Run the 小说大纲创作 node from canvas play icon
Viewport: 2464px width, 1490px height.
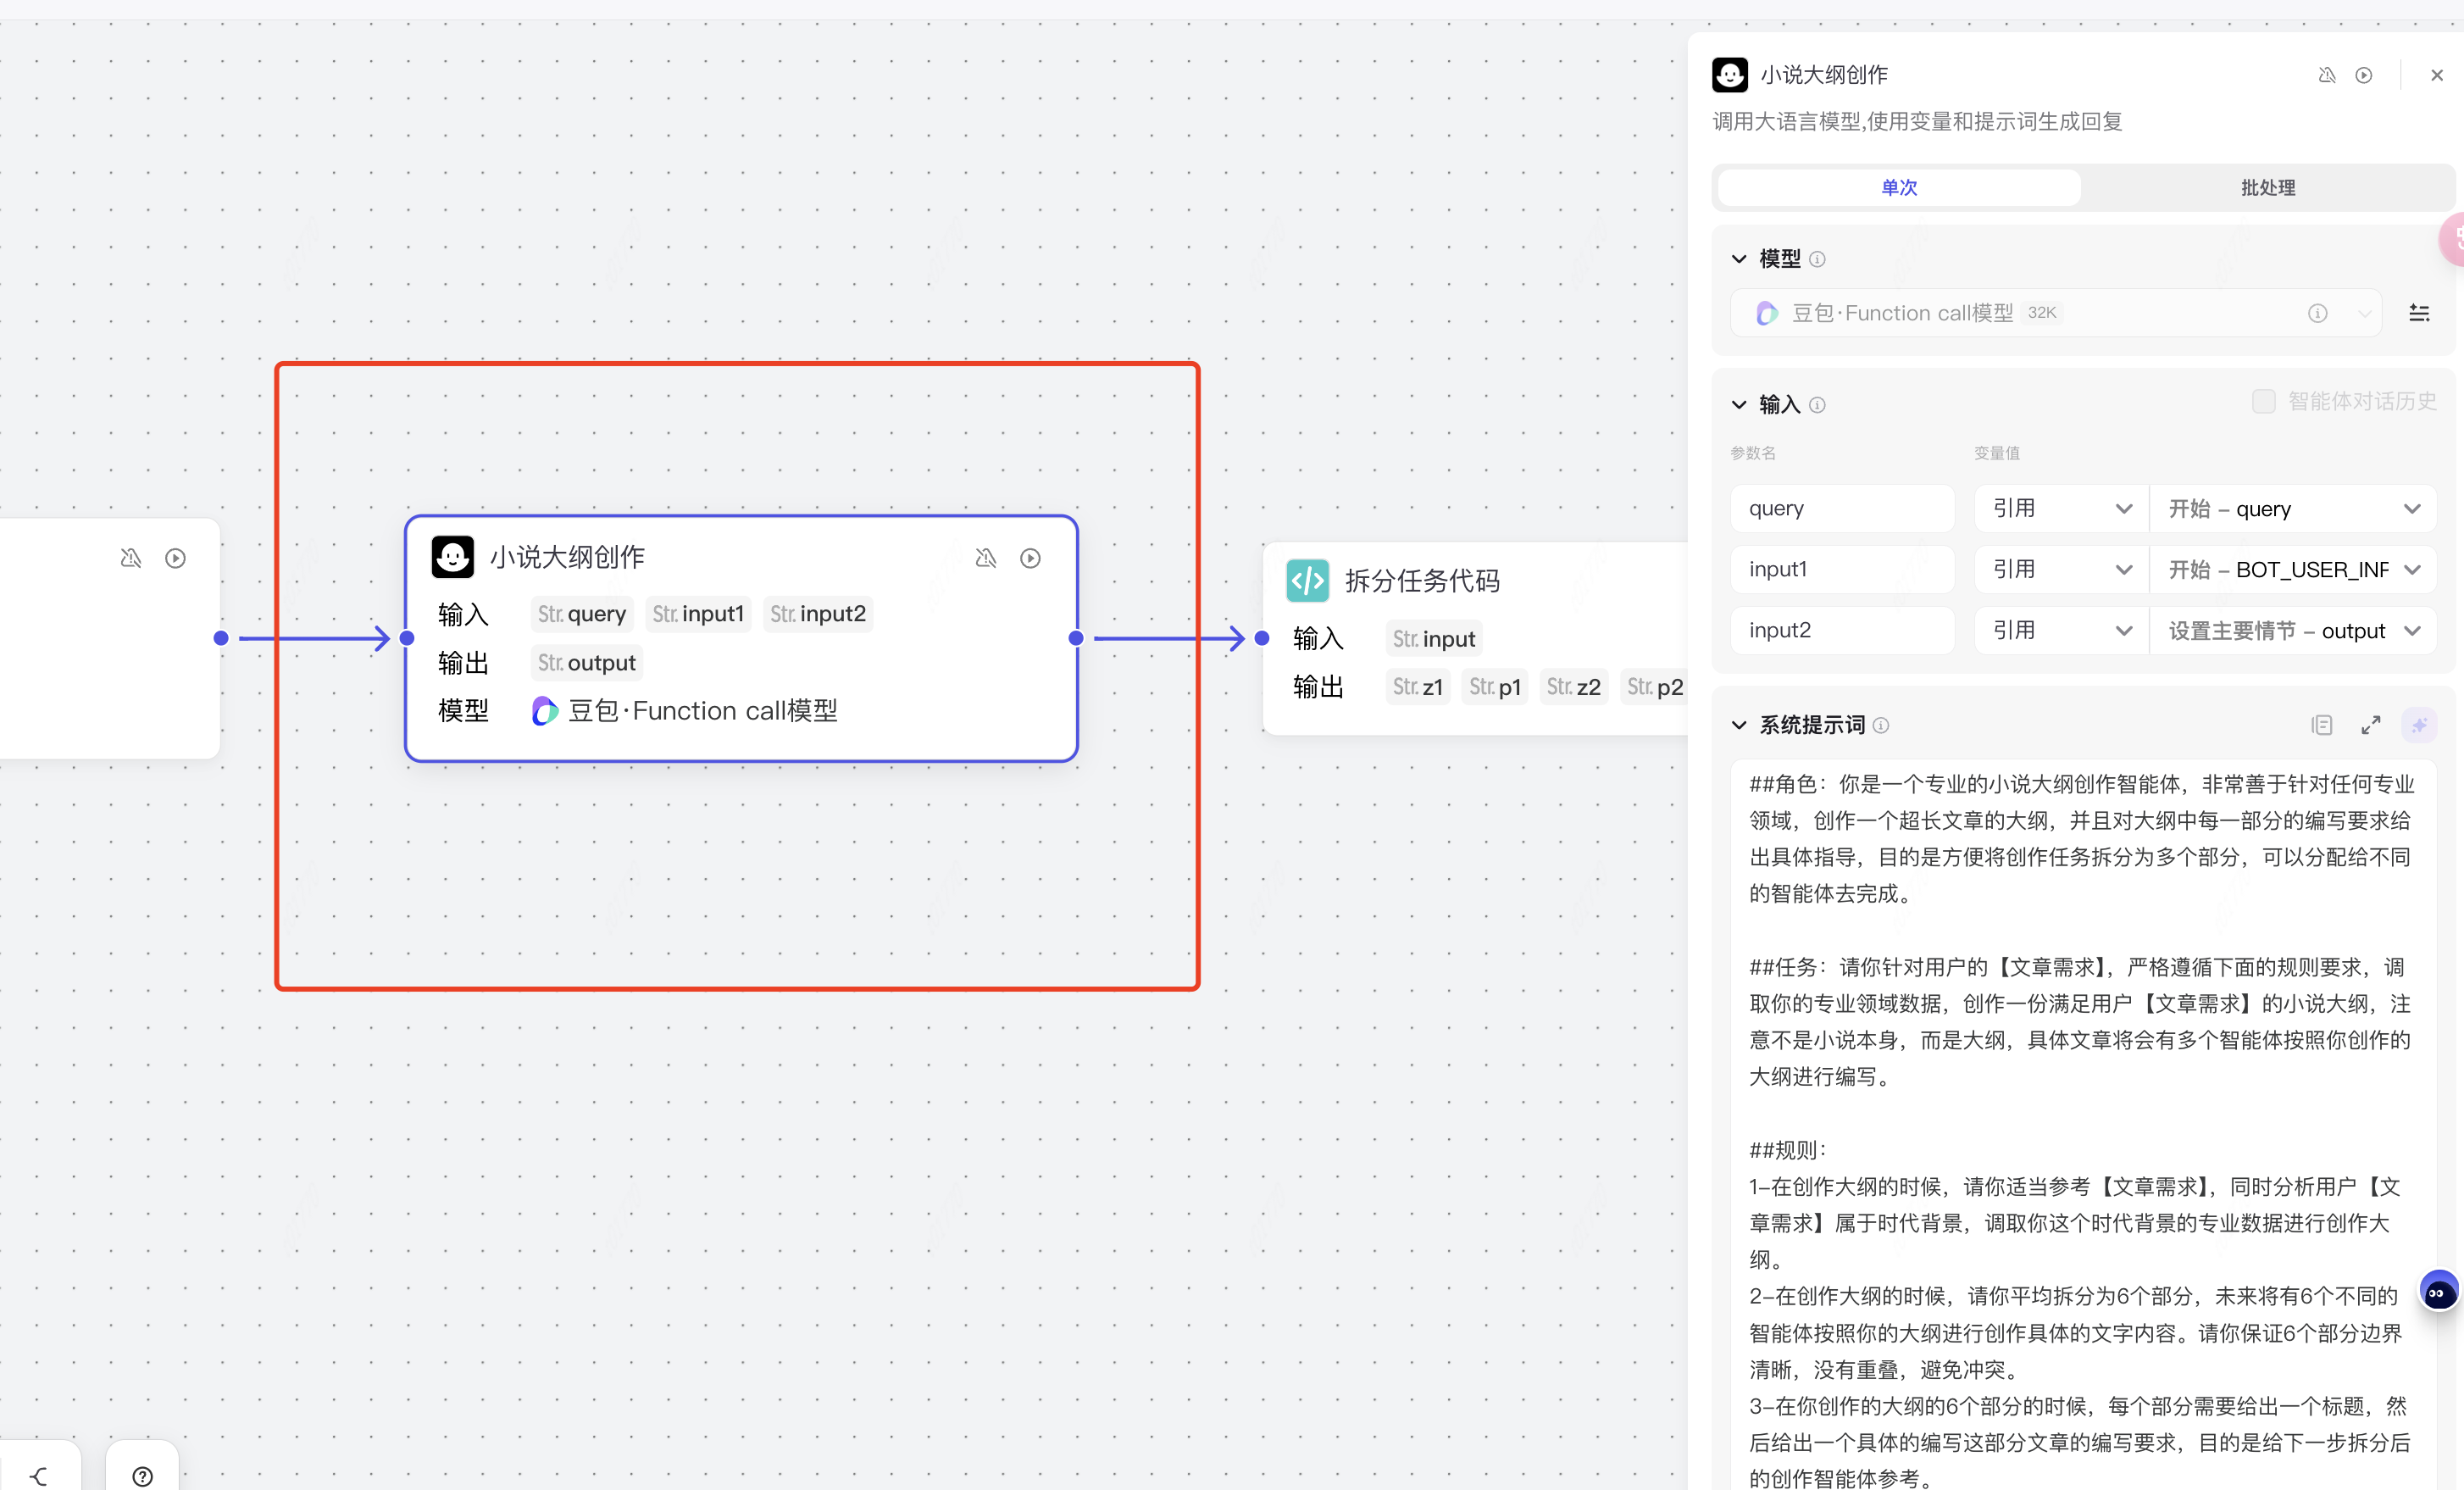[1030, 558]
